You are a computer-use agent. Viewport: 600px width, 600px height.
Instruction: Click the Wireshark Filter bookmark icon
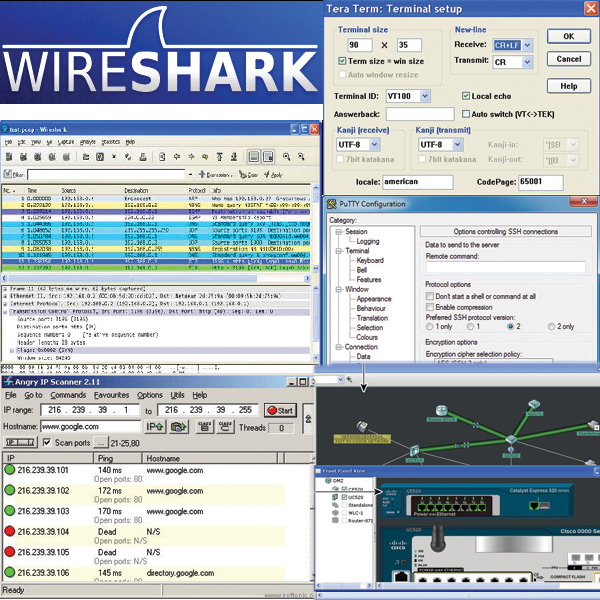click(x=7, y=174)
